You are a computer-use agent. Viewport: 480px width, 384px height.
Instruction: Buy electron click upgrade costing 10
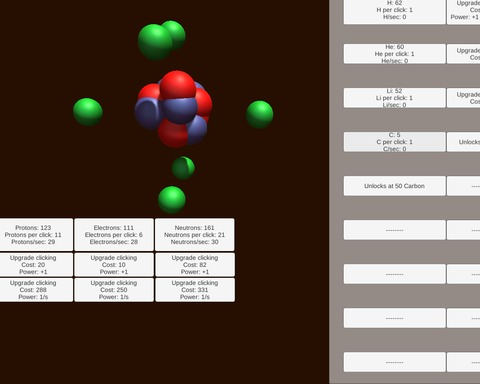point(114,265)
